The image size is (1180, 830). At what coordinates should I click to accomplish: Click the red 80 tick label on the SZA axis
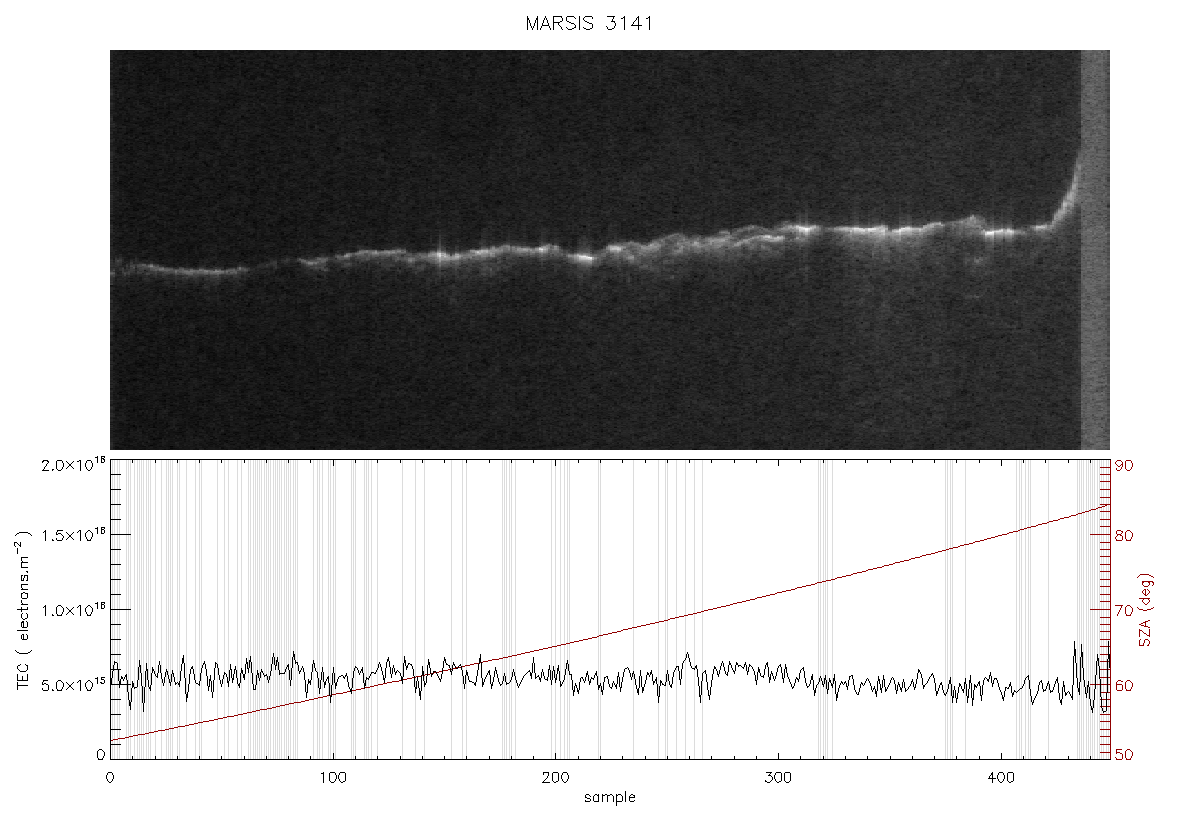tap(1124, 535)
